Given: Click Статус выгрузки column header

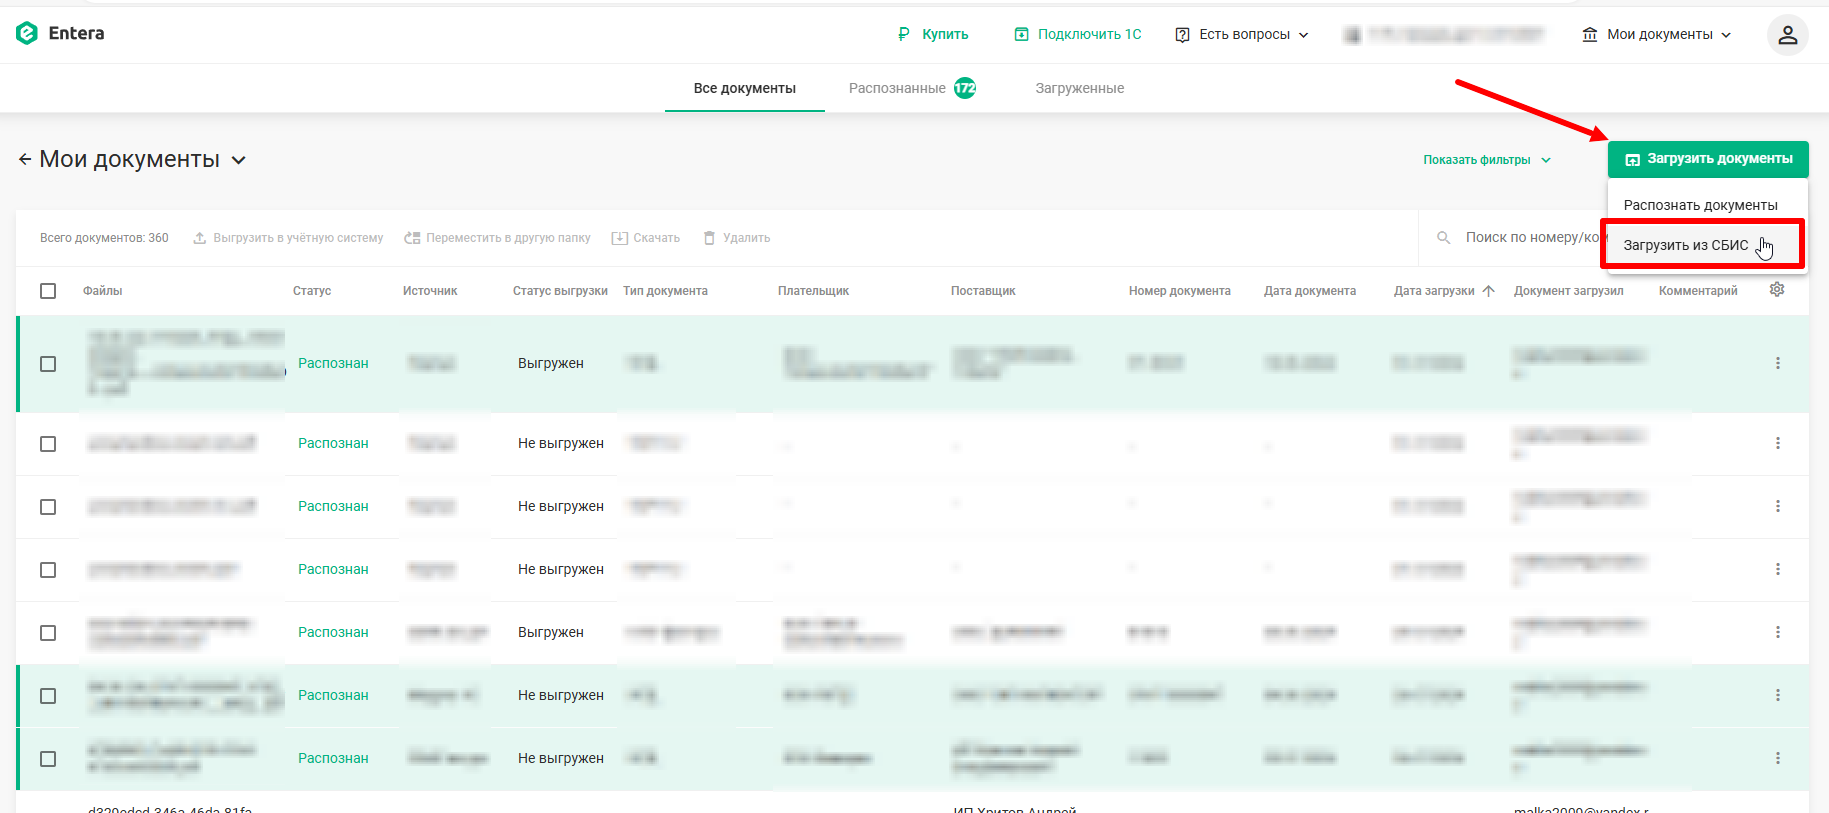Looking at the screenshot, I should coord(560,291).
